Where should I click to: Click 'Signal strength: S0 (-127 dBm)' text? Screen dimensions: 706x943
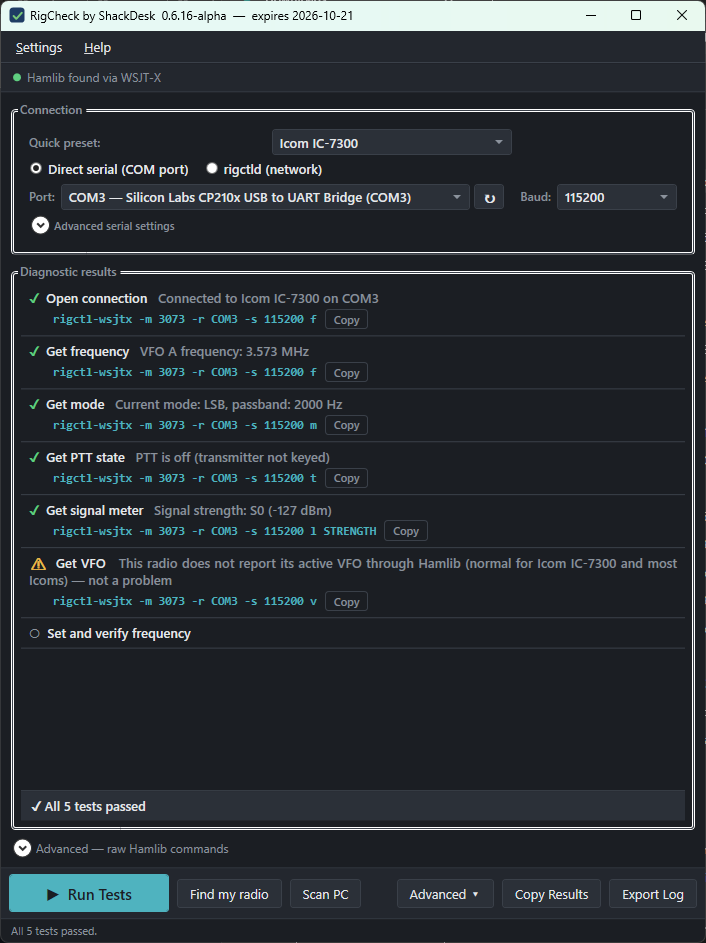click(243, 510)
